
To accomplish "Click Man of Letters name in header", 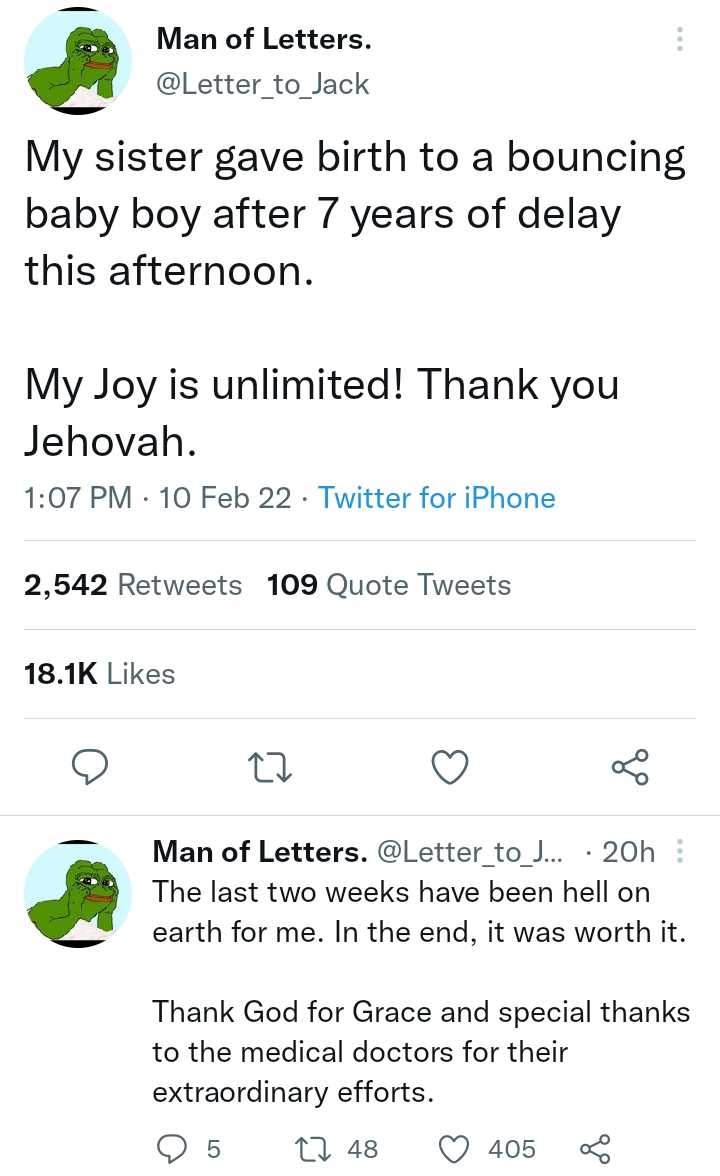I will 264,40.
